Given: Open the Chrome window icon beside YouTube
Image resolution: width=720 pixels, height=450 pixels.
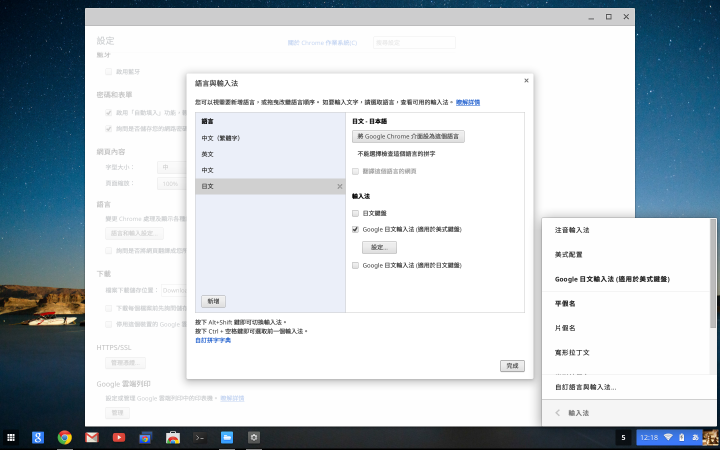Looking at the screenshot, I should 146,438.
